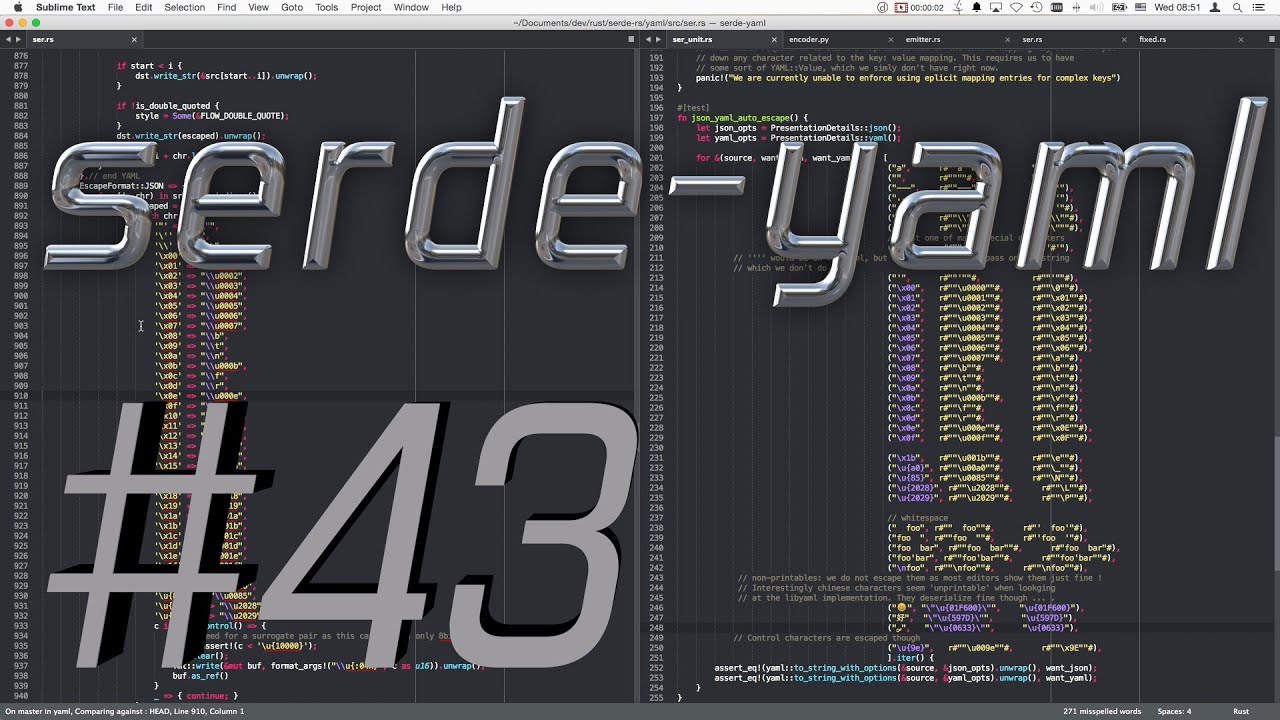Open the Project menu
Screen dimensions: 1280x720
tap(366, 7)
